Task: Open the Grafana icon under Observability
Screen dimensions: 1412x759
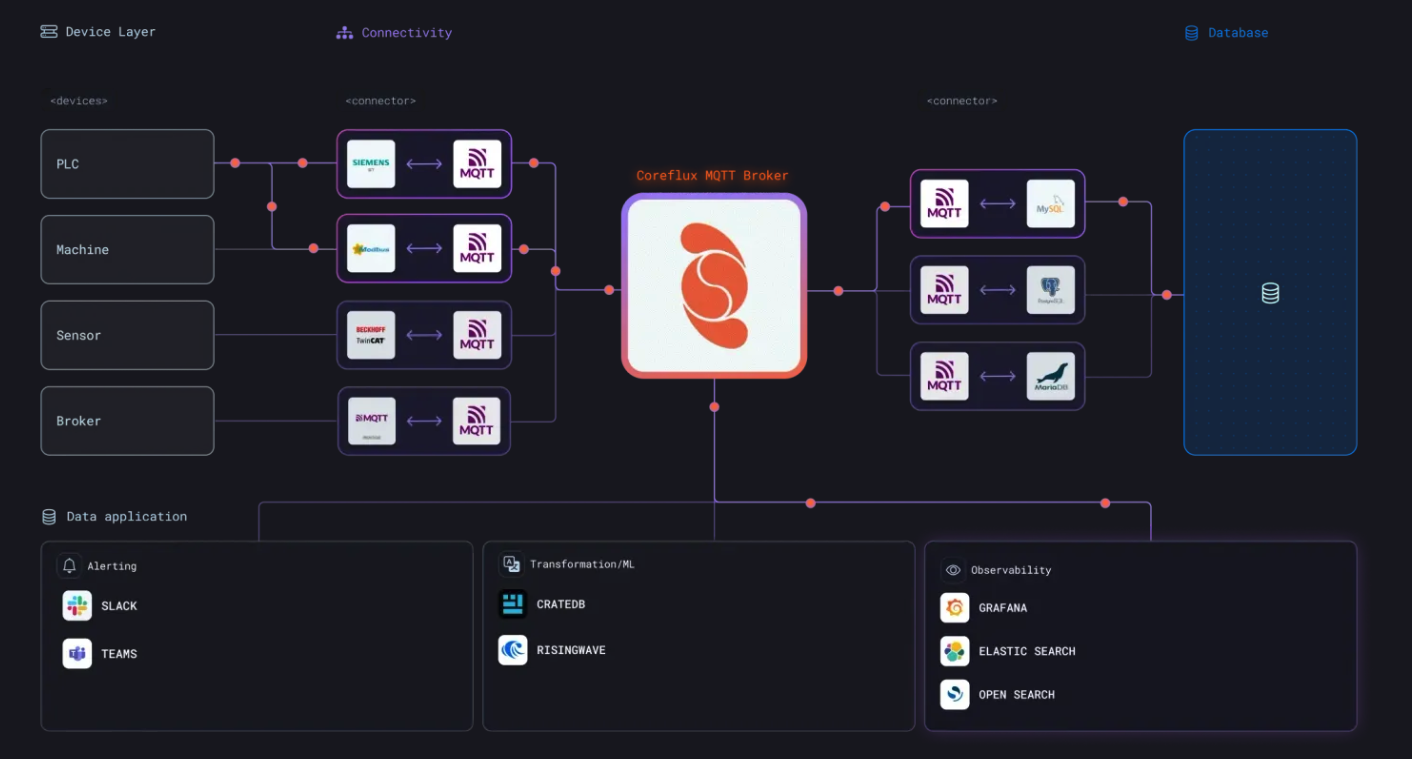Action: click(954, 608)
